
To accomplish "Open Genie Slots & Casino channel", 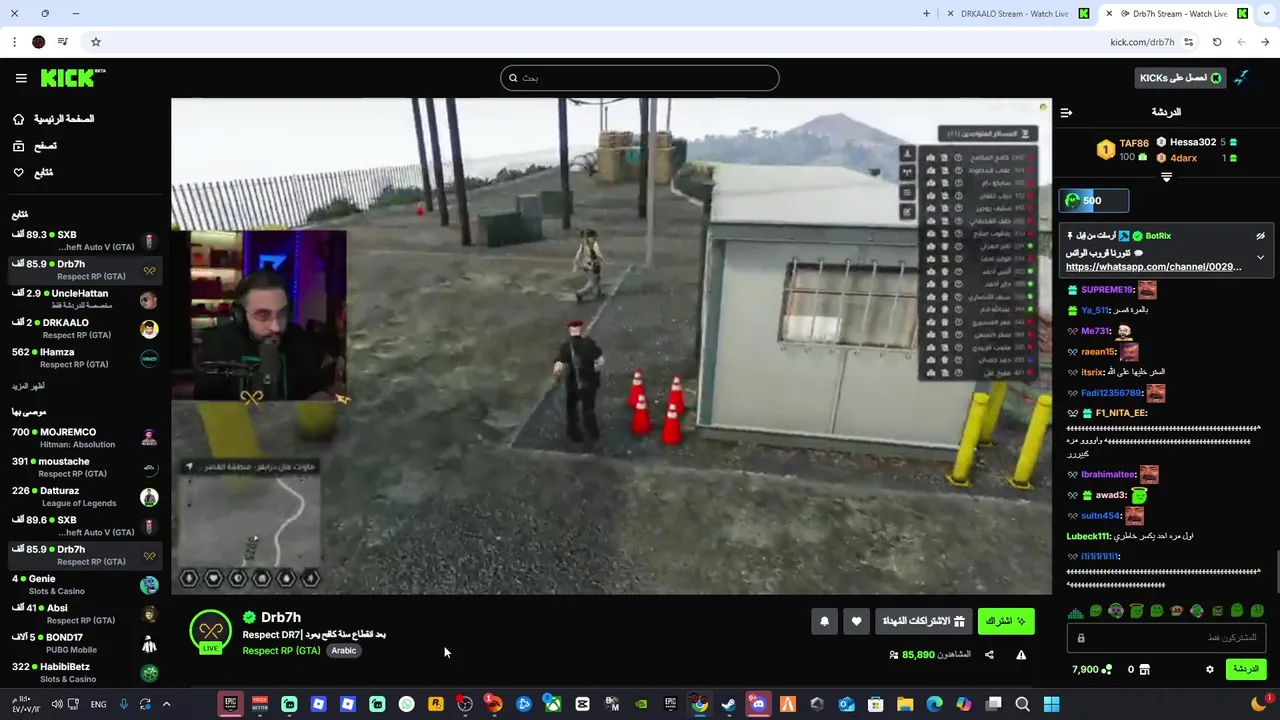I will point(85,585).
